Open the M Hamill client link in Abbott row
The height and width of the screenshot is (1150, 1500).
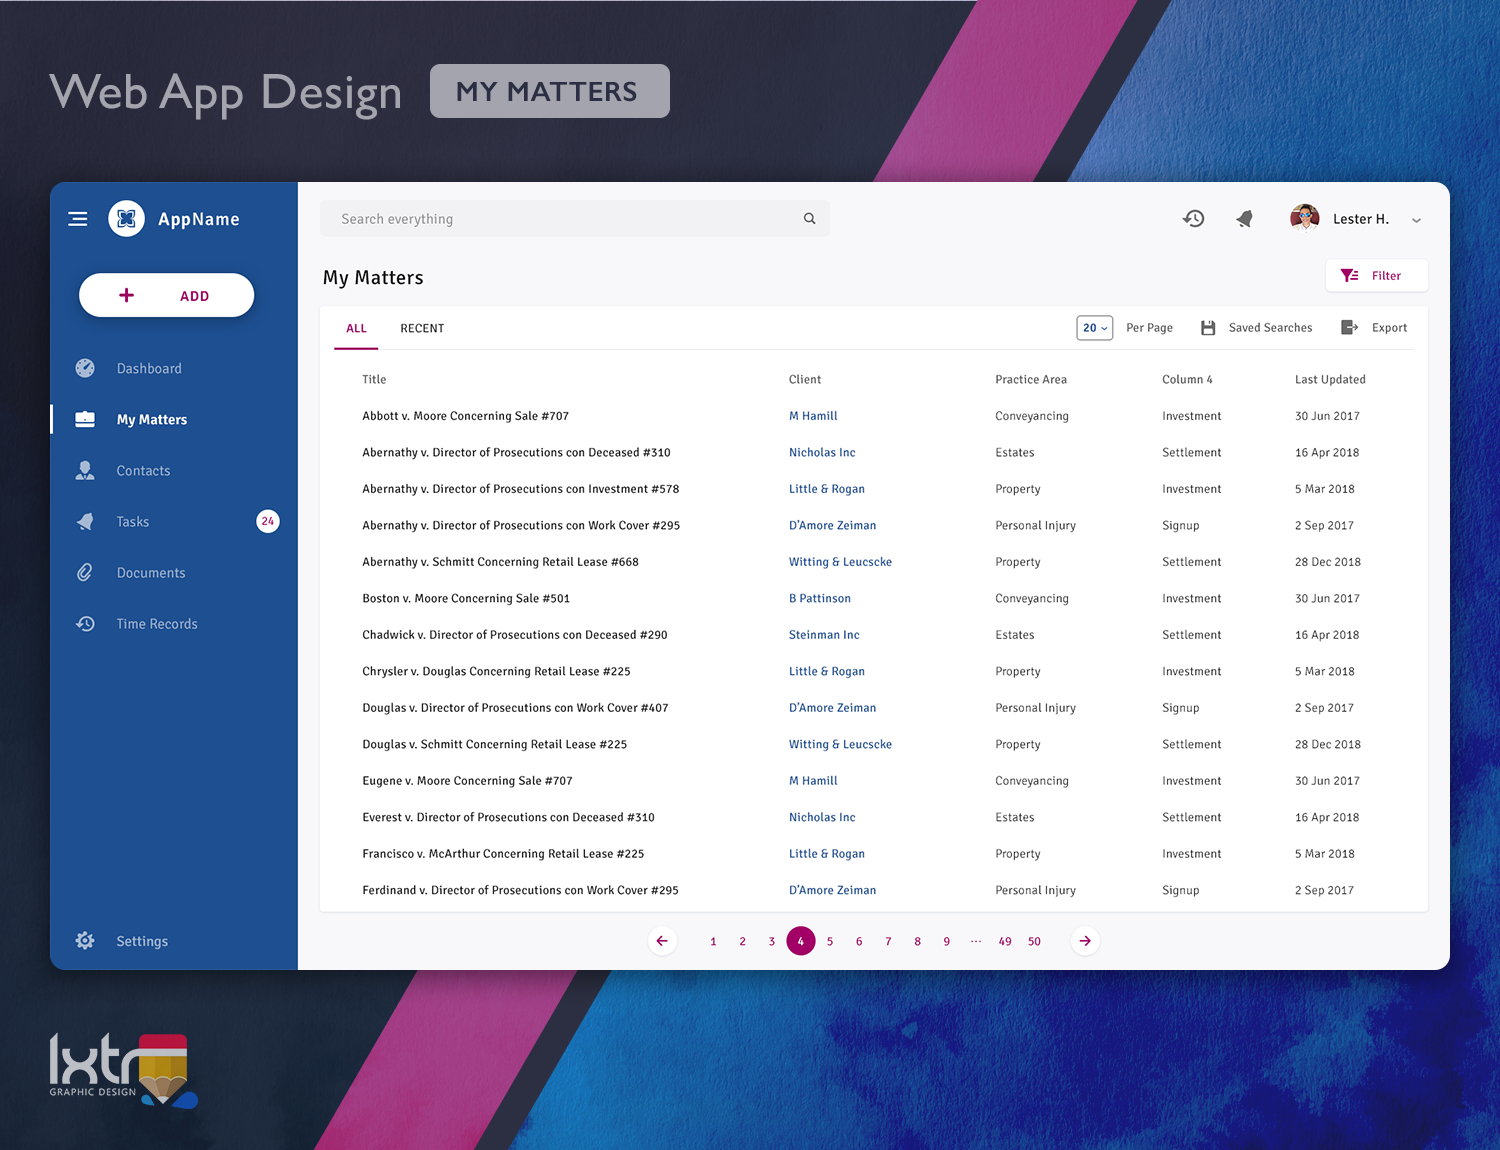tap(813, 416)
